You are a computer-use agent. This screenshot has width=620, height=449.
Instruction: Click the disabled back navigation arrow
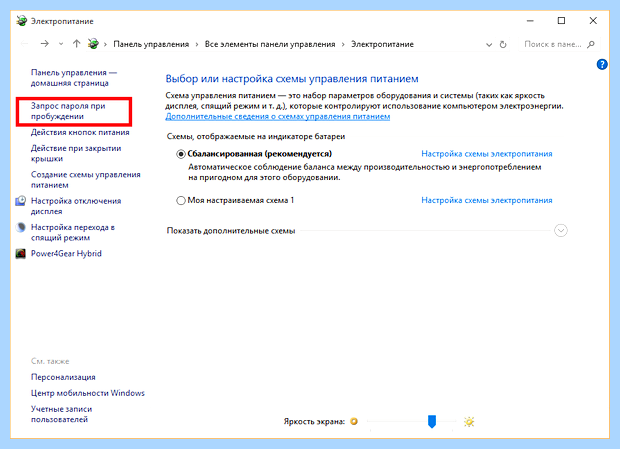pyautogui.click(x=24, y=44)
